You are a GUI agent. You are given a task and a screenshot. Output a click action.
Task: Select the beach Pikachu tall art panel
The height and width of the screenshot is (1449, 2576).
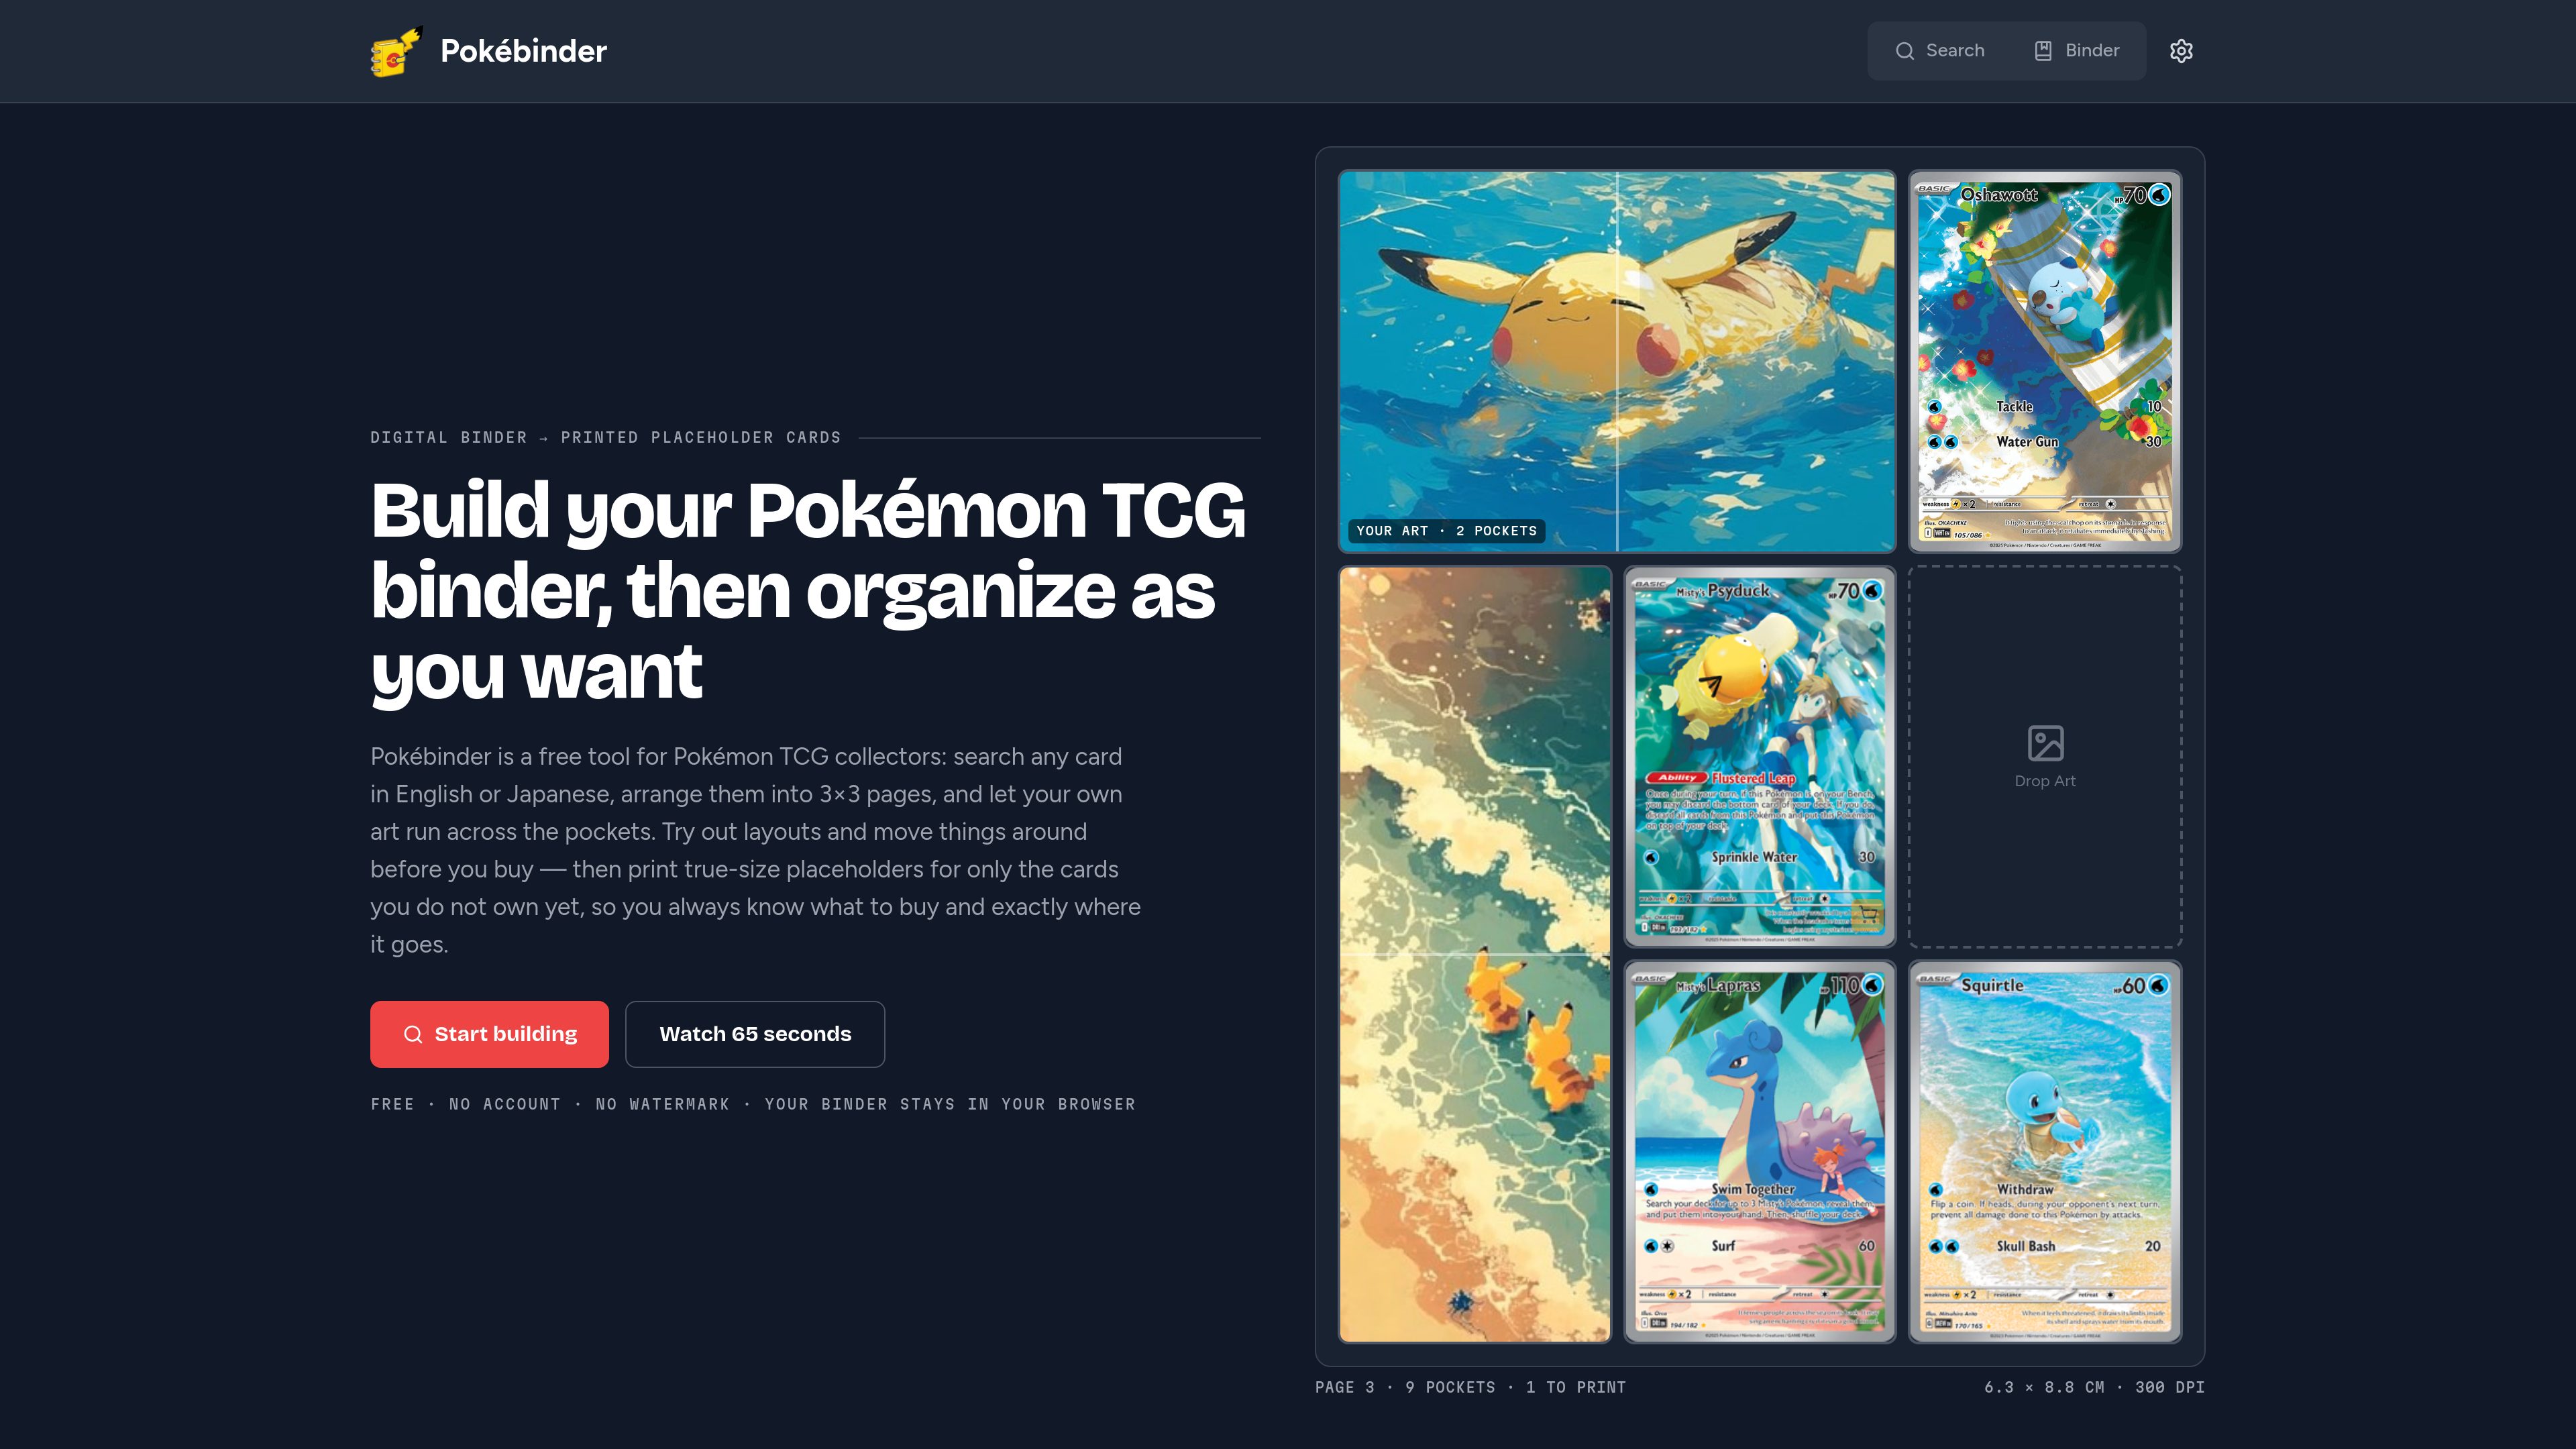pos(1475,954)
